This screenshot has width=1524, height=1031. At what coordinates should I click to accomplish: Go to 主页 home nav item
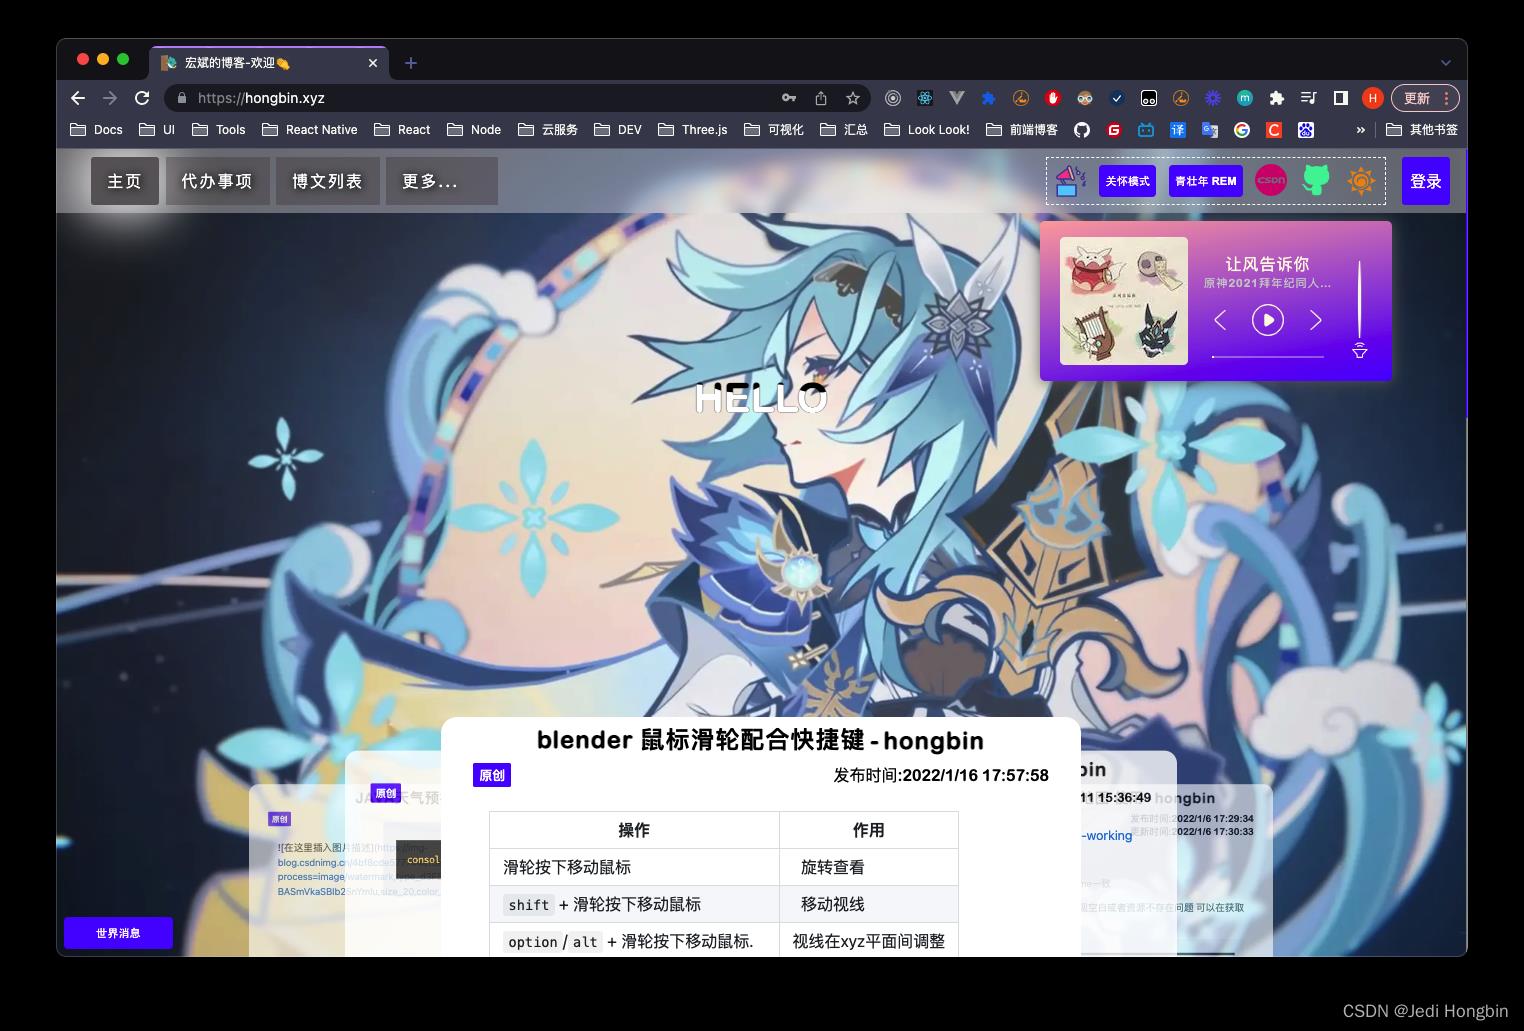(x=125, y=181)
